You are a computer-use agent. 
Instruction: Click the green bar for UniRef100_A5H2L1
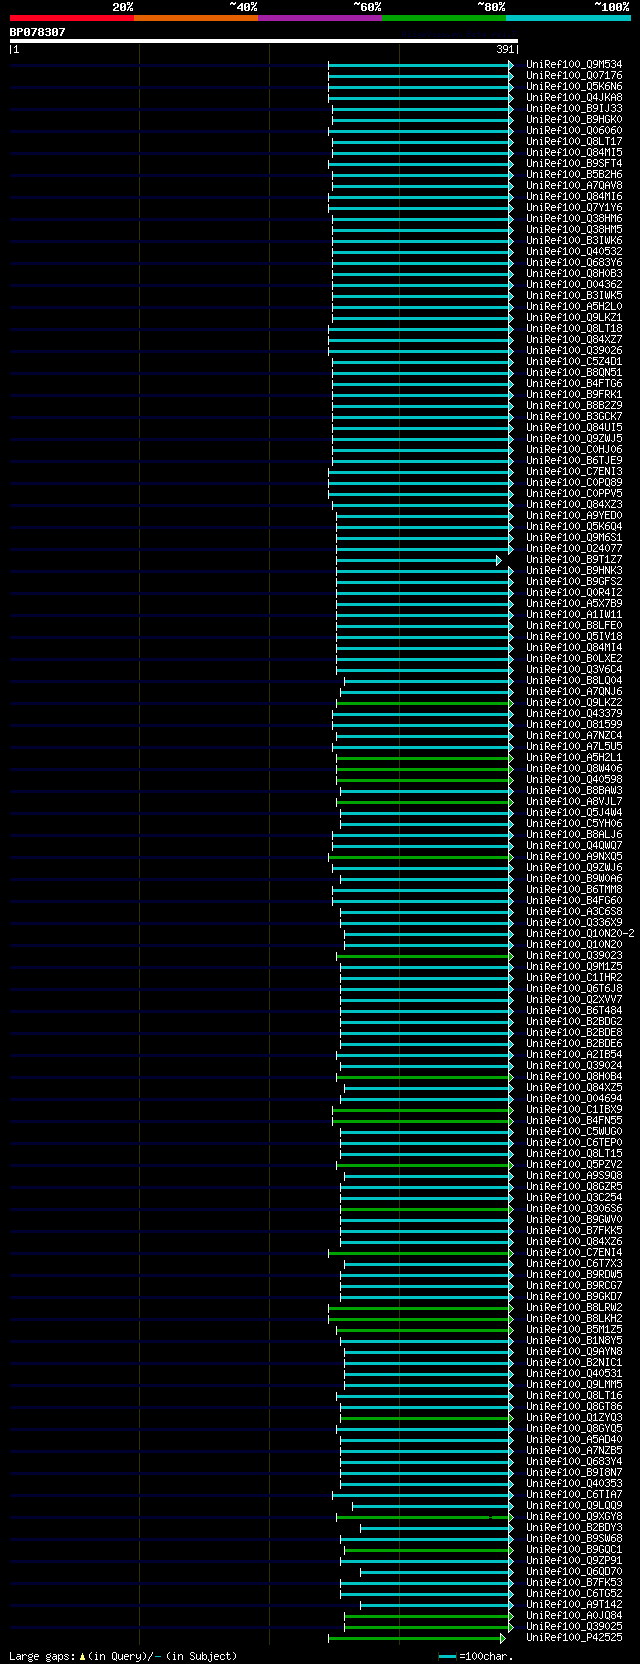pyautogui.click(x=424, y=758)
